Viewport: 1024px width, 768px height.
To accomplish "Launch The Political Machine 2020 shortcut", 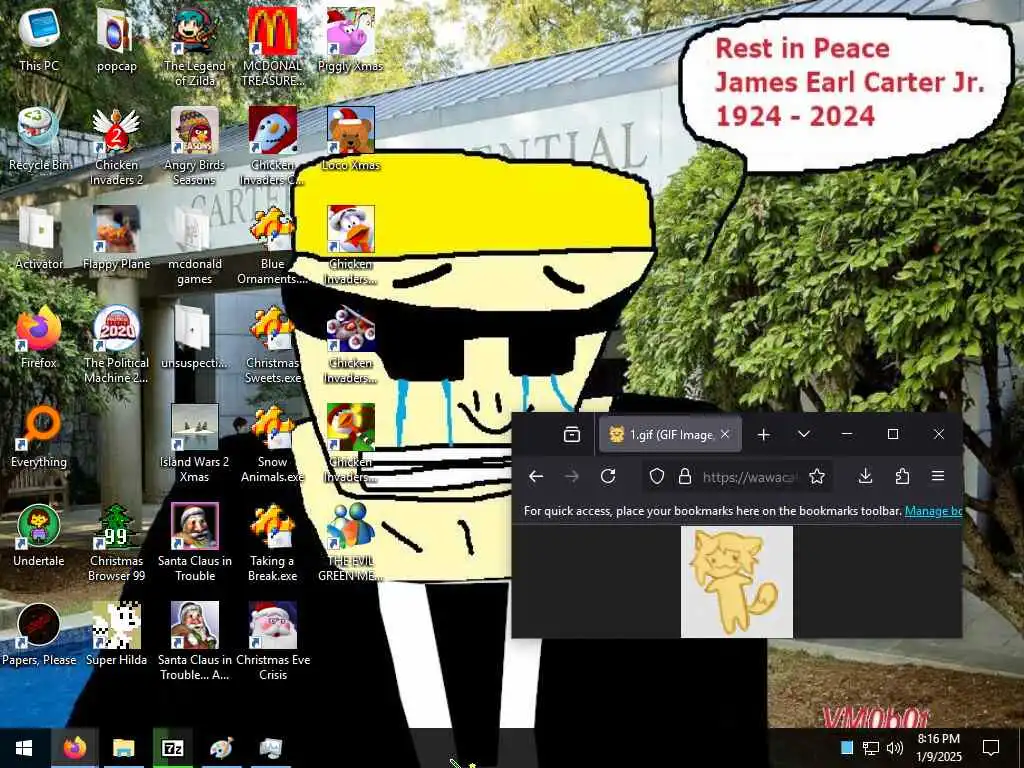I will pyautogui.click(x=116, y=344).
